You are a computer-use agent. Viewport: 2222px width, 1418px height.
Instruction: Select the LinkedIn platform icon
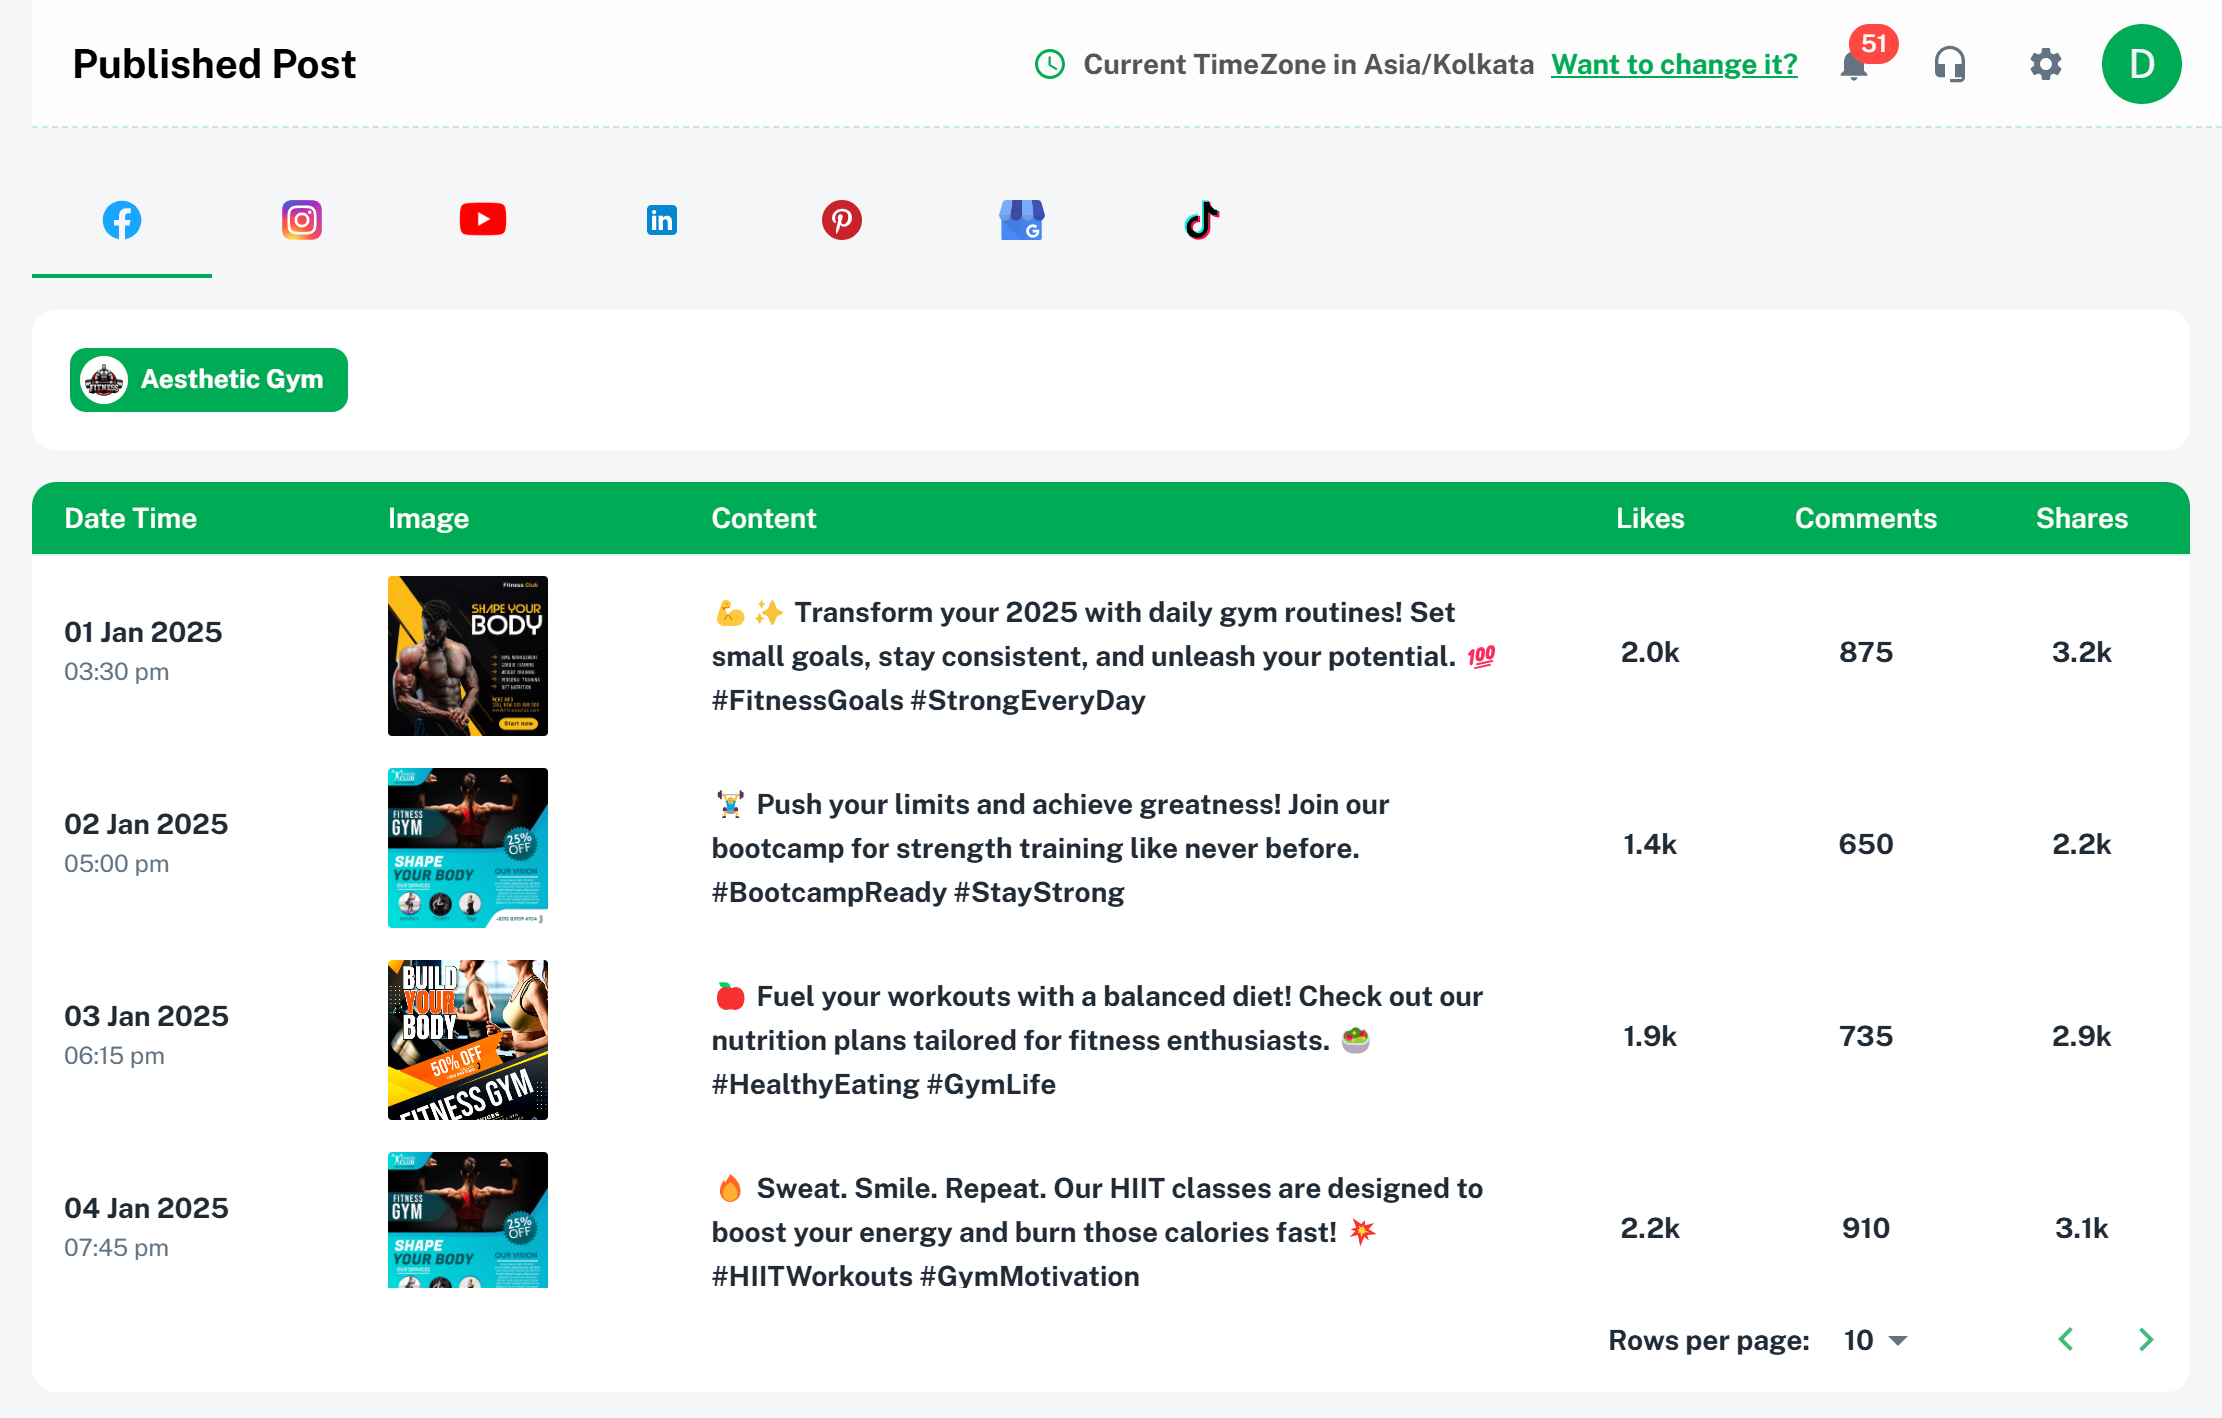662,220
